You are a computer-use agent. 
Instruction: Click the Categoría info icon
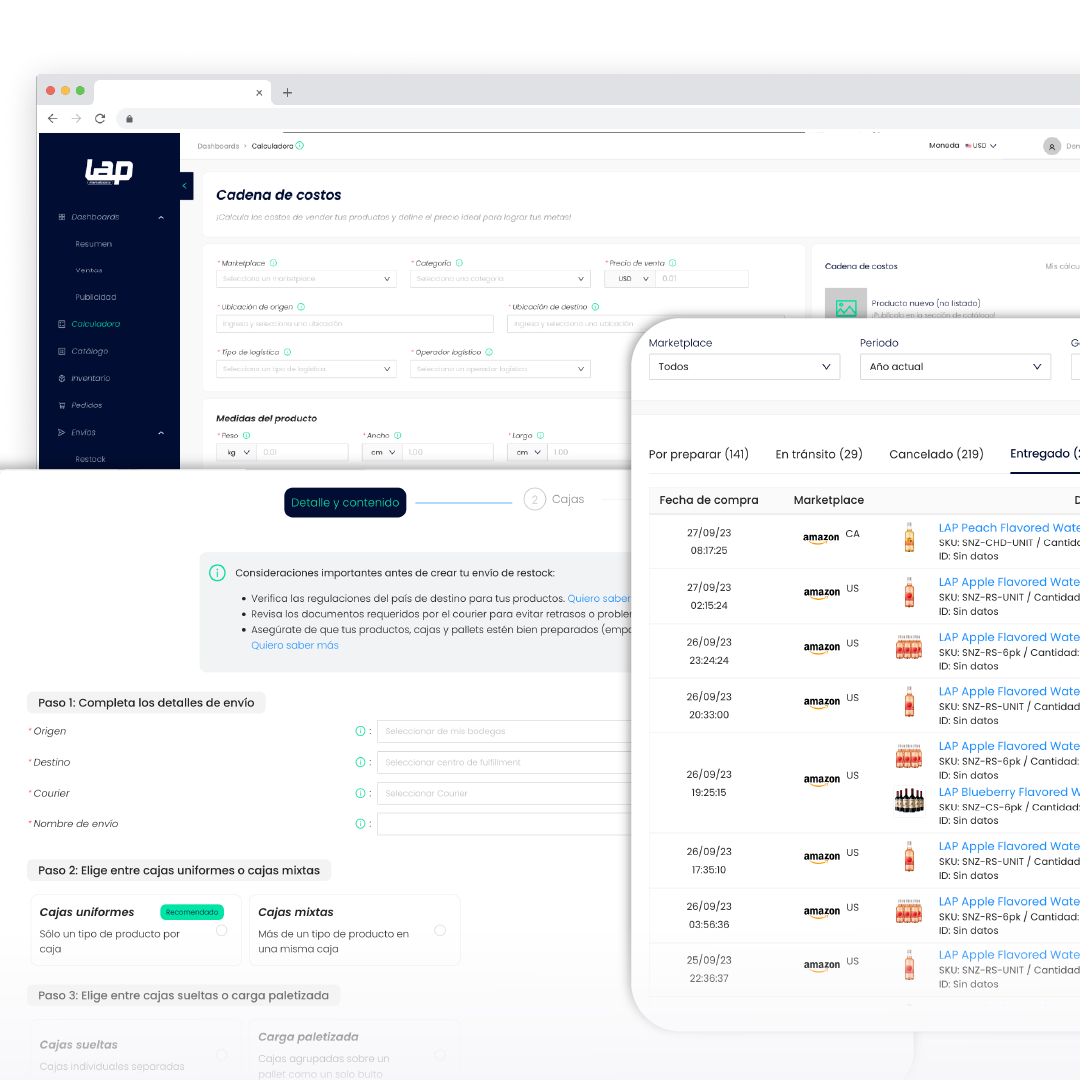[459, 263]
